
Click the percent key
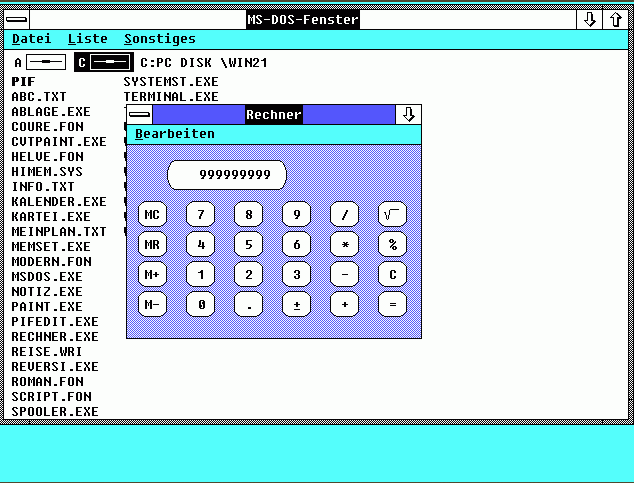click(393, 244)
